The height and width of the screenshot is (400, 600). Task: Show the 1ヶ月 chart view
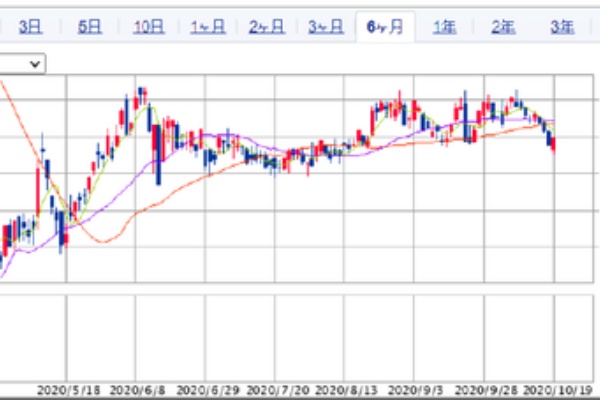point(207,28)
